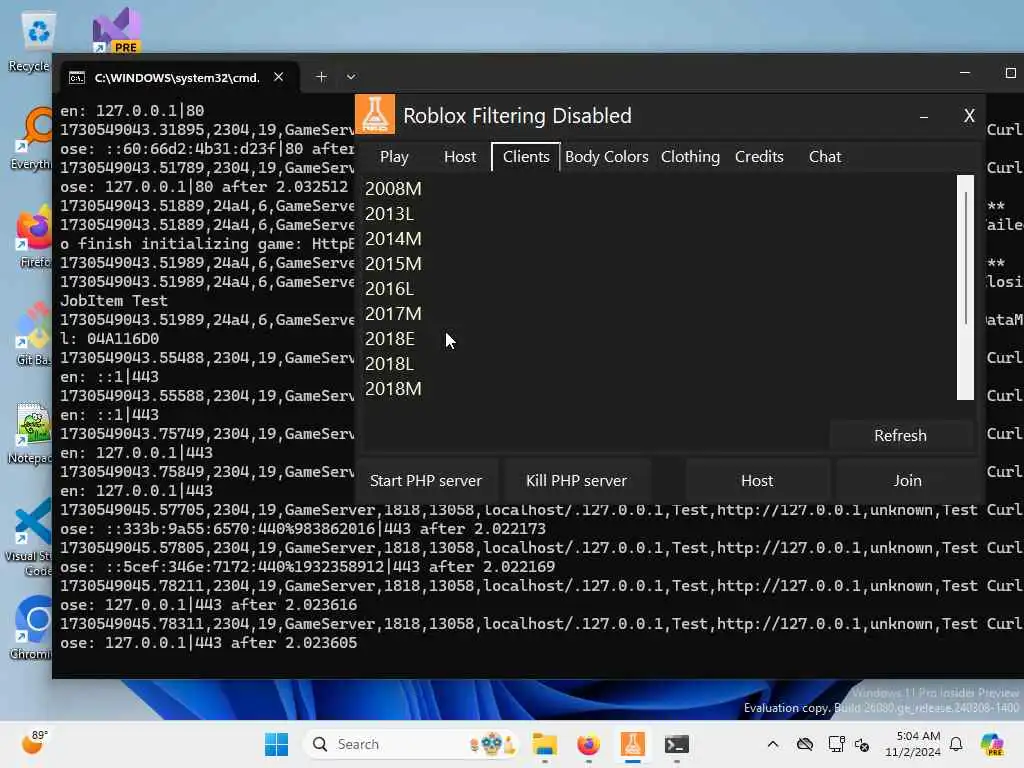1024x768 pixels.
Task: Maximize the terminal window
Action: (1010, 73)
